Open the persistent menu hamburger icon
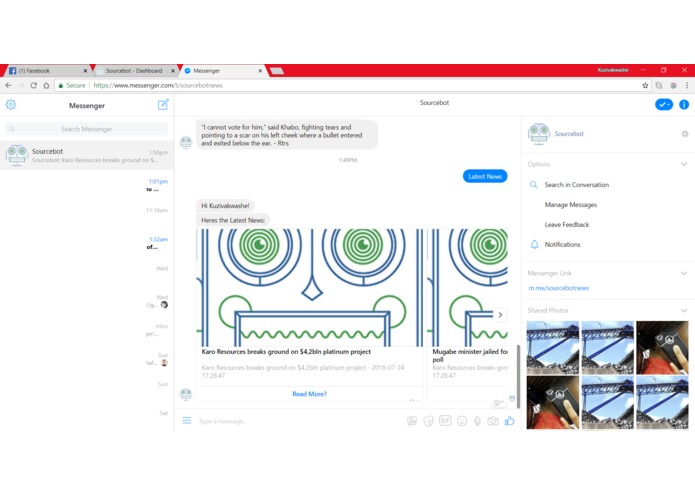This screenshot has height=494, width=695. (x=187, y=420)
